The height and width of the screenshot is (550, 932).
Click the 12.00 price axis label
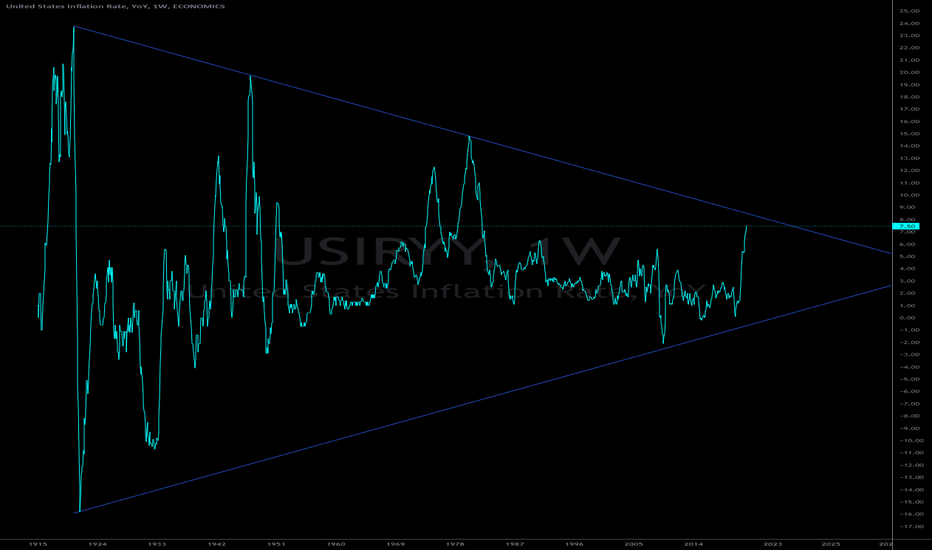[x=910, y=171]
